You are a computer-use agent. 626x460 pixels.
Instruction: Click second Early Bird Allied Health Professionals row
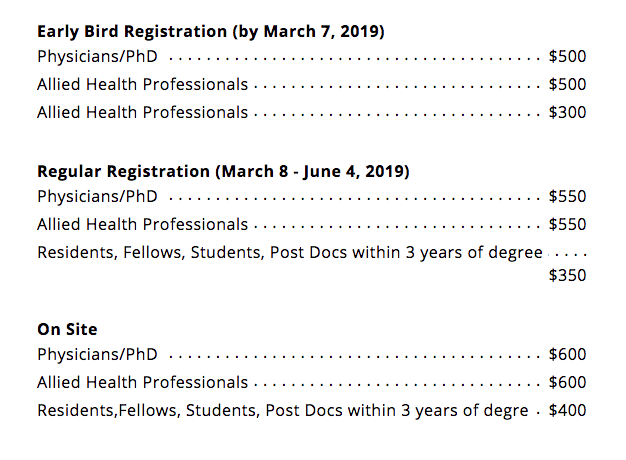tap(142, 113)
